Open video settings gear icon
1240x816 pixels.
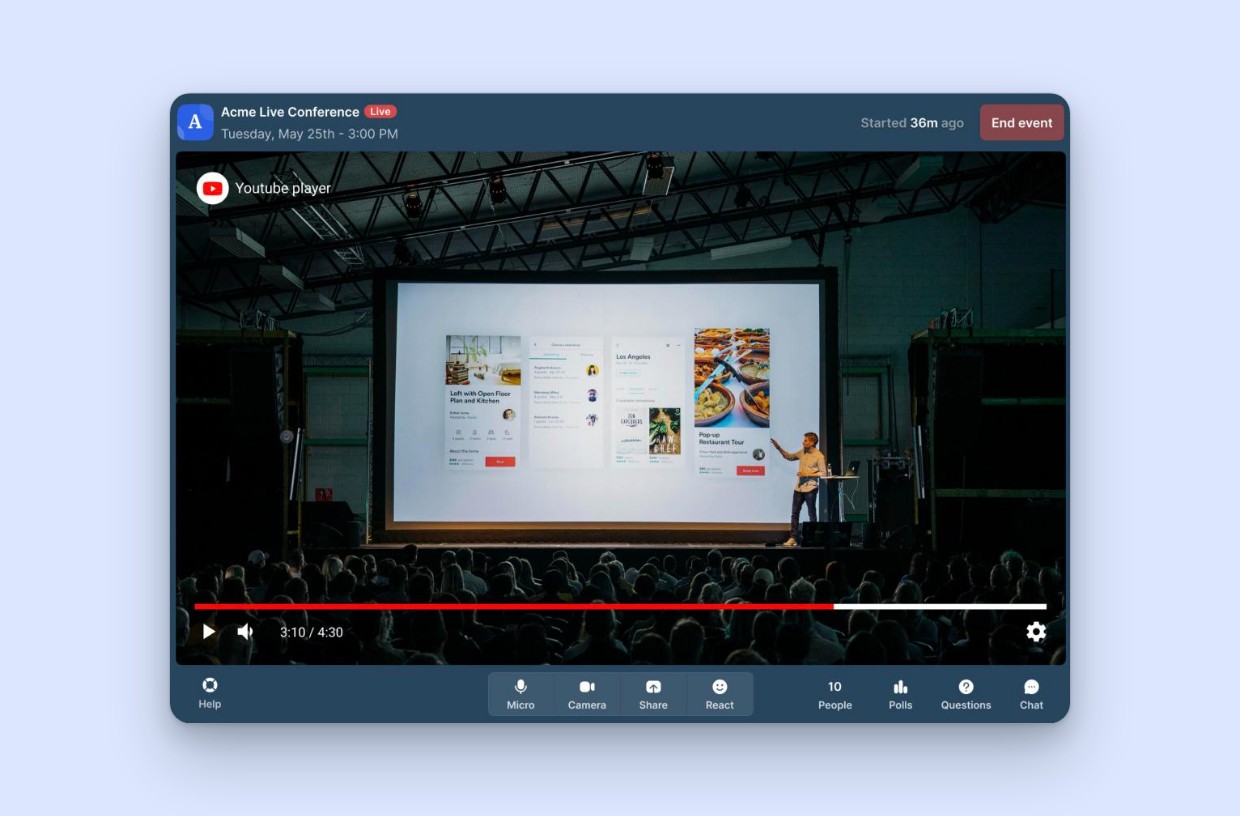click(1036, 632)
